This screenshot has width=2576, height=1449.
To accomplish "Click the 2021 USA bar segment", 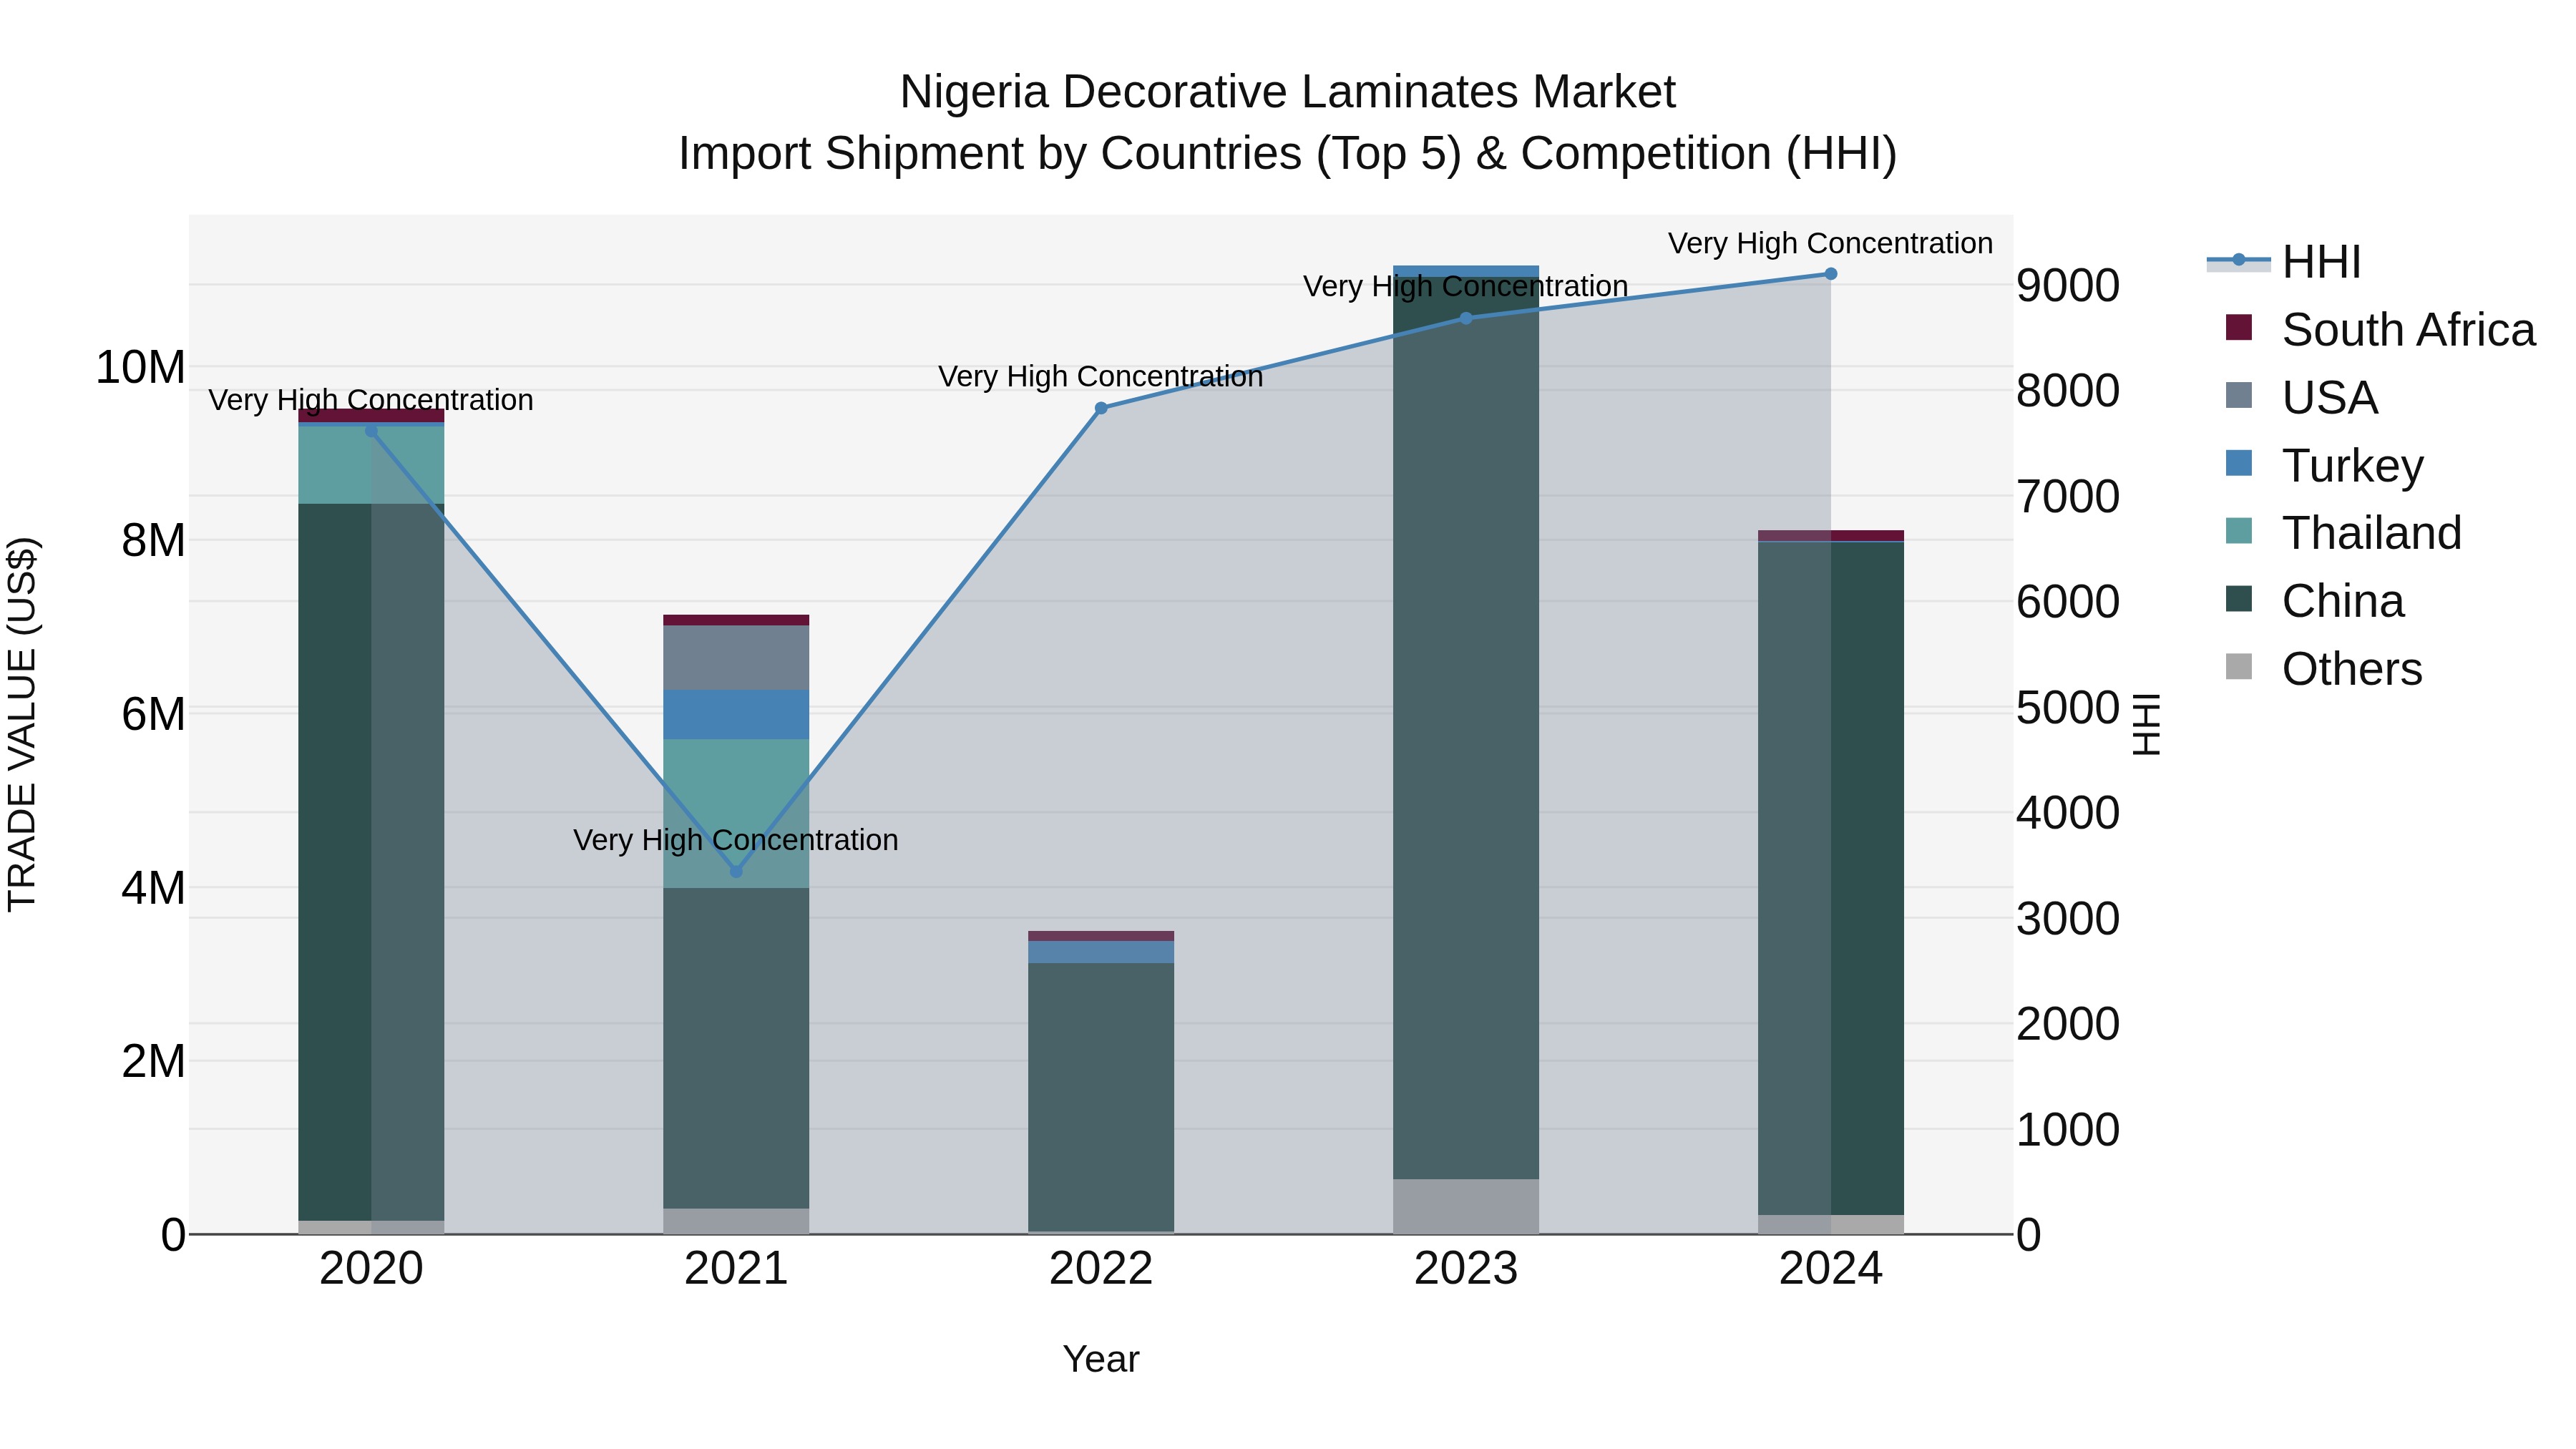I will pyautogui.click(x=736, y=658).
